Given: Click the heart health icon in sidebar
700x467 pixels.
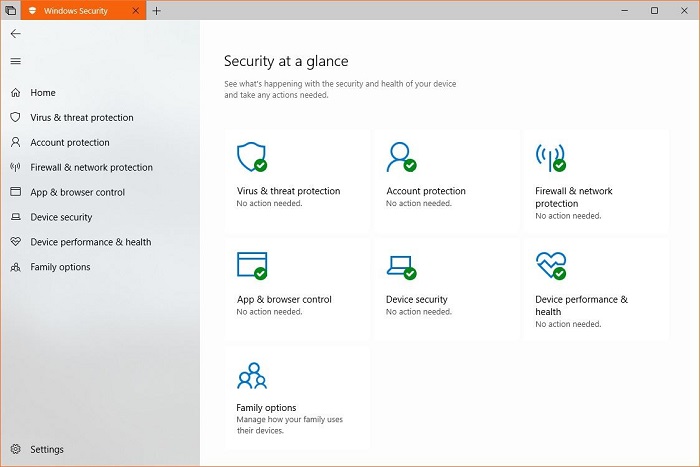Looking at the screenshot, I should tap(16, 242).
